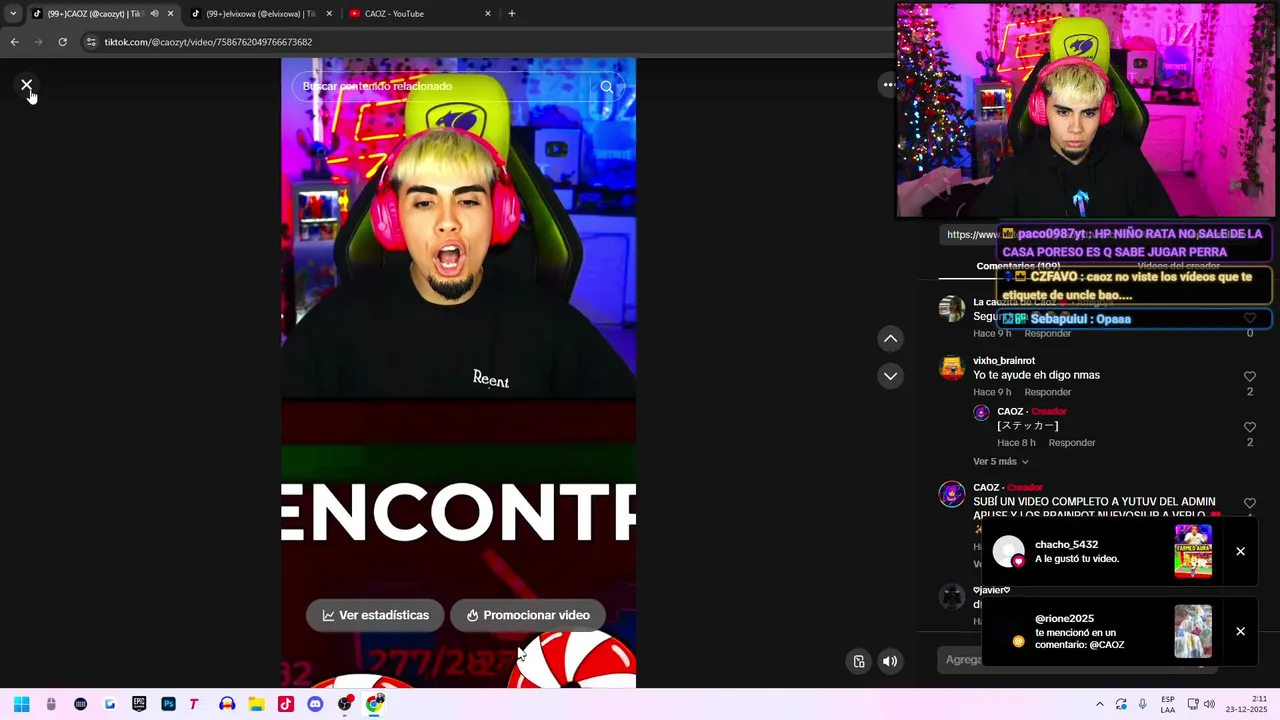Show hidden system tray icons
The height and width of the screenshot is (720, 1280).
point(1100,704)
